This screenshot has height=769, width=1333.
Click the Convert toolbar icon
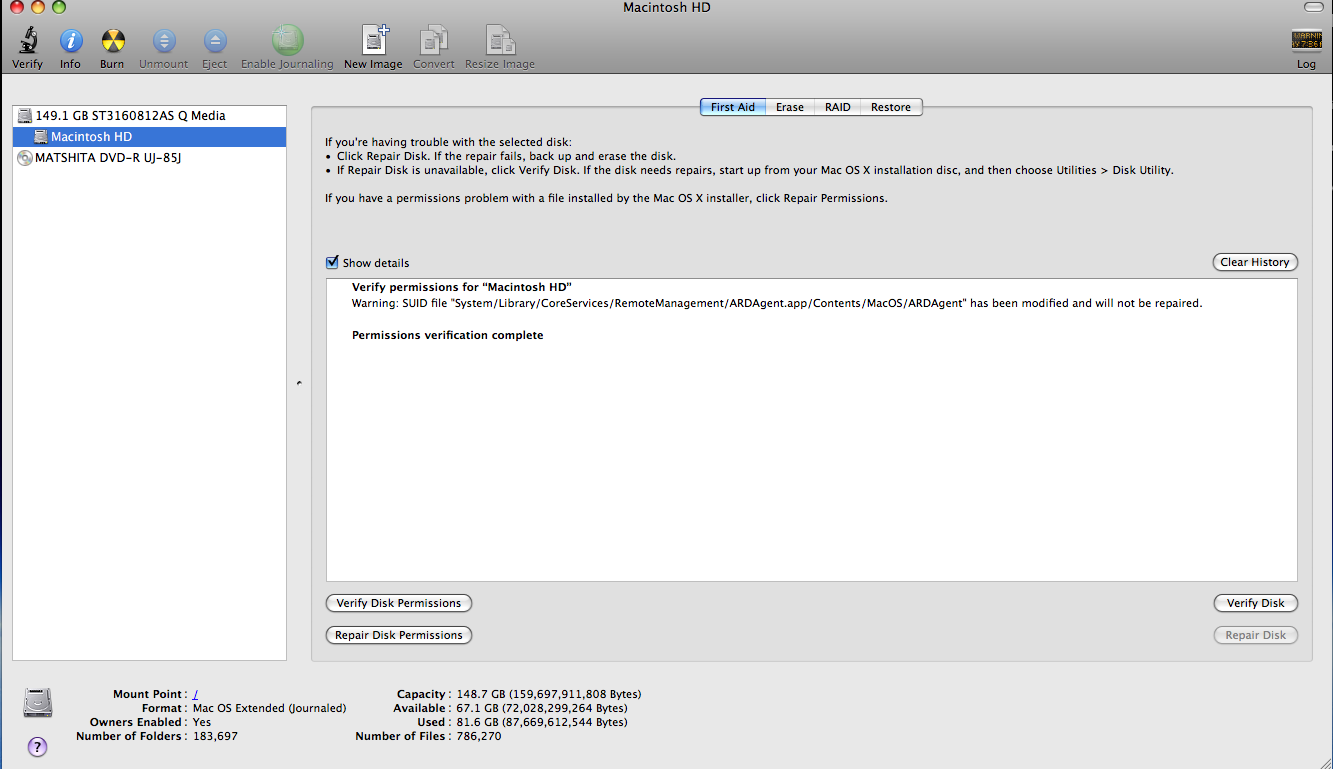point(433,41)
